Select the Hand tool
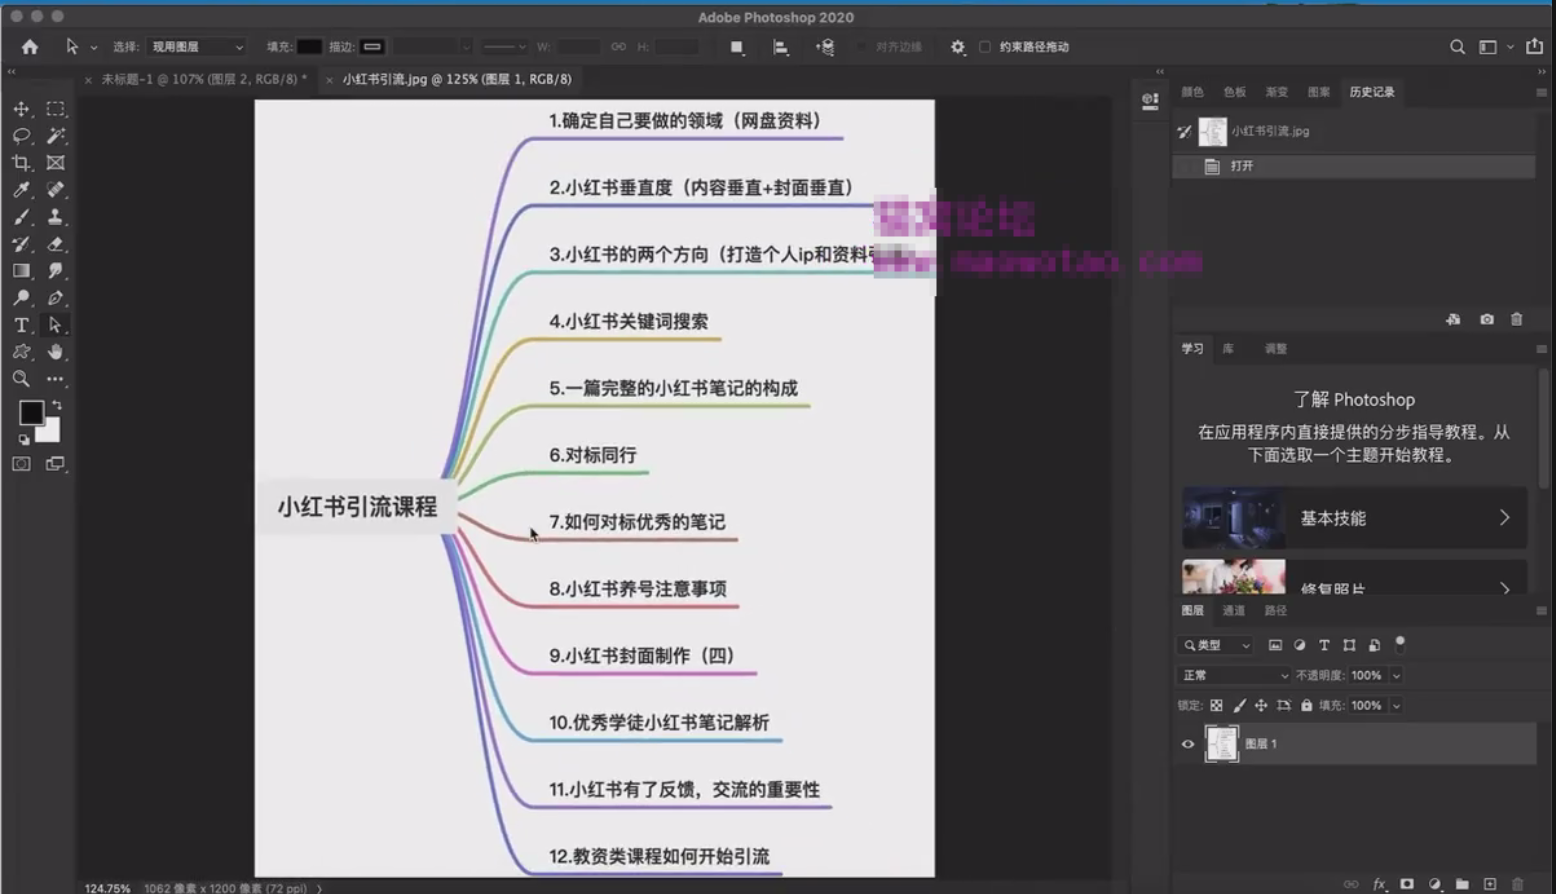 click(x=55, y=352)
